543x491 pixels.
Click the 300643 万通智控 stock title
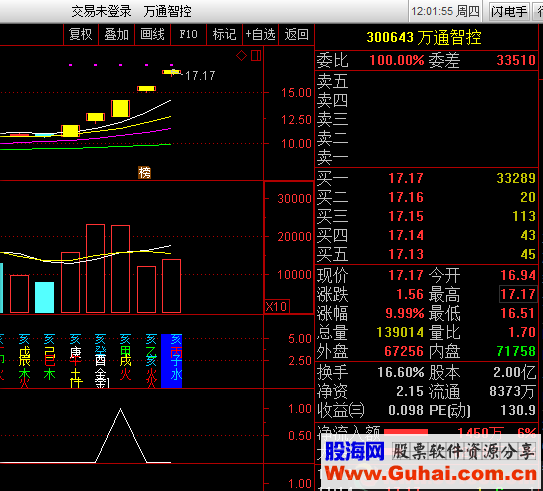coord(424,37)
